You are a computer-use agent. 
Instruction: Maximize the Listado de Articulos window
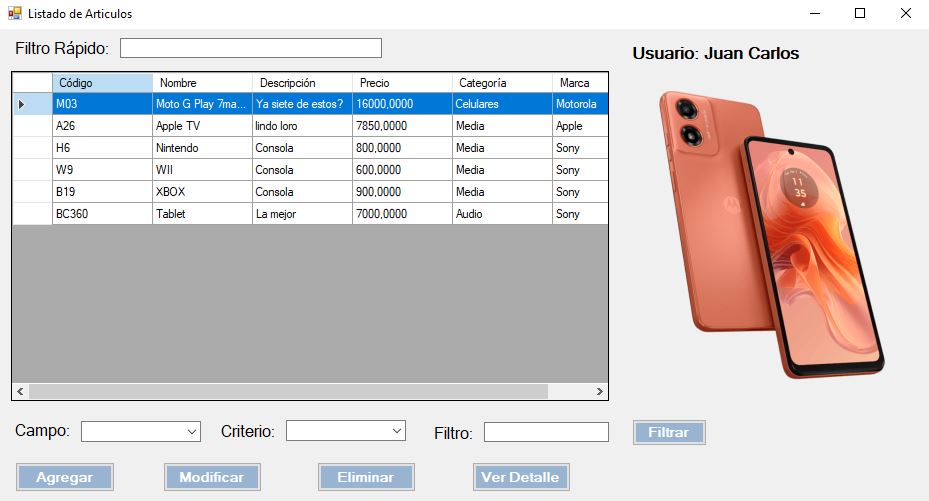coord(859,14)
